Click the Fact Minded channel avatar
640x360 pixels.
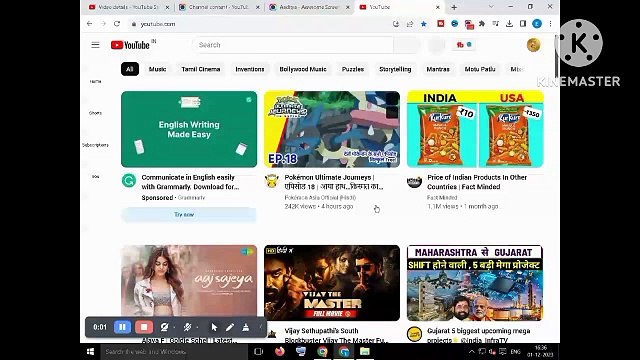coord(414,181)
